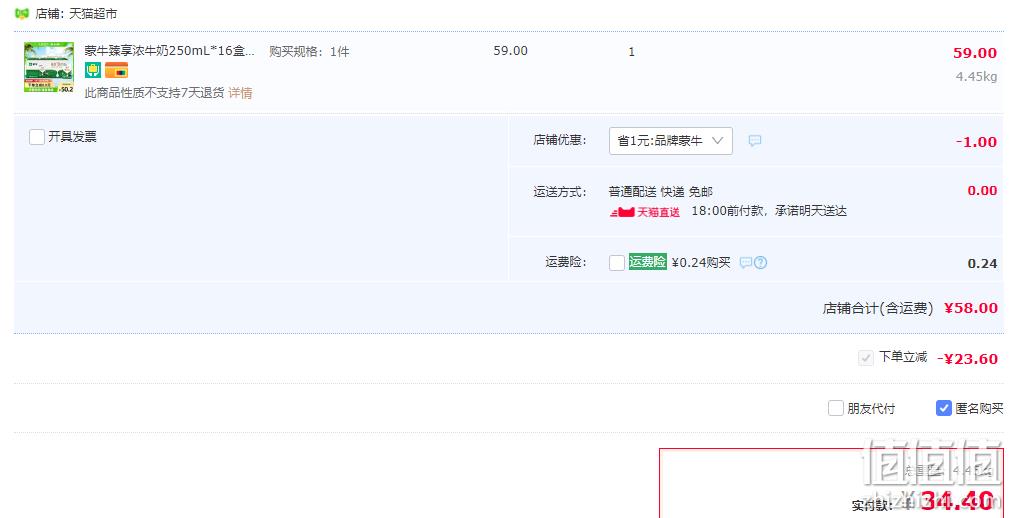
Task: Click the comment bubble icon beside the store discount
Action: pyautogui.click(x=755, y=141)
